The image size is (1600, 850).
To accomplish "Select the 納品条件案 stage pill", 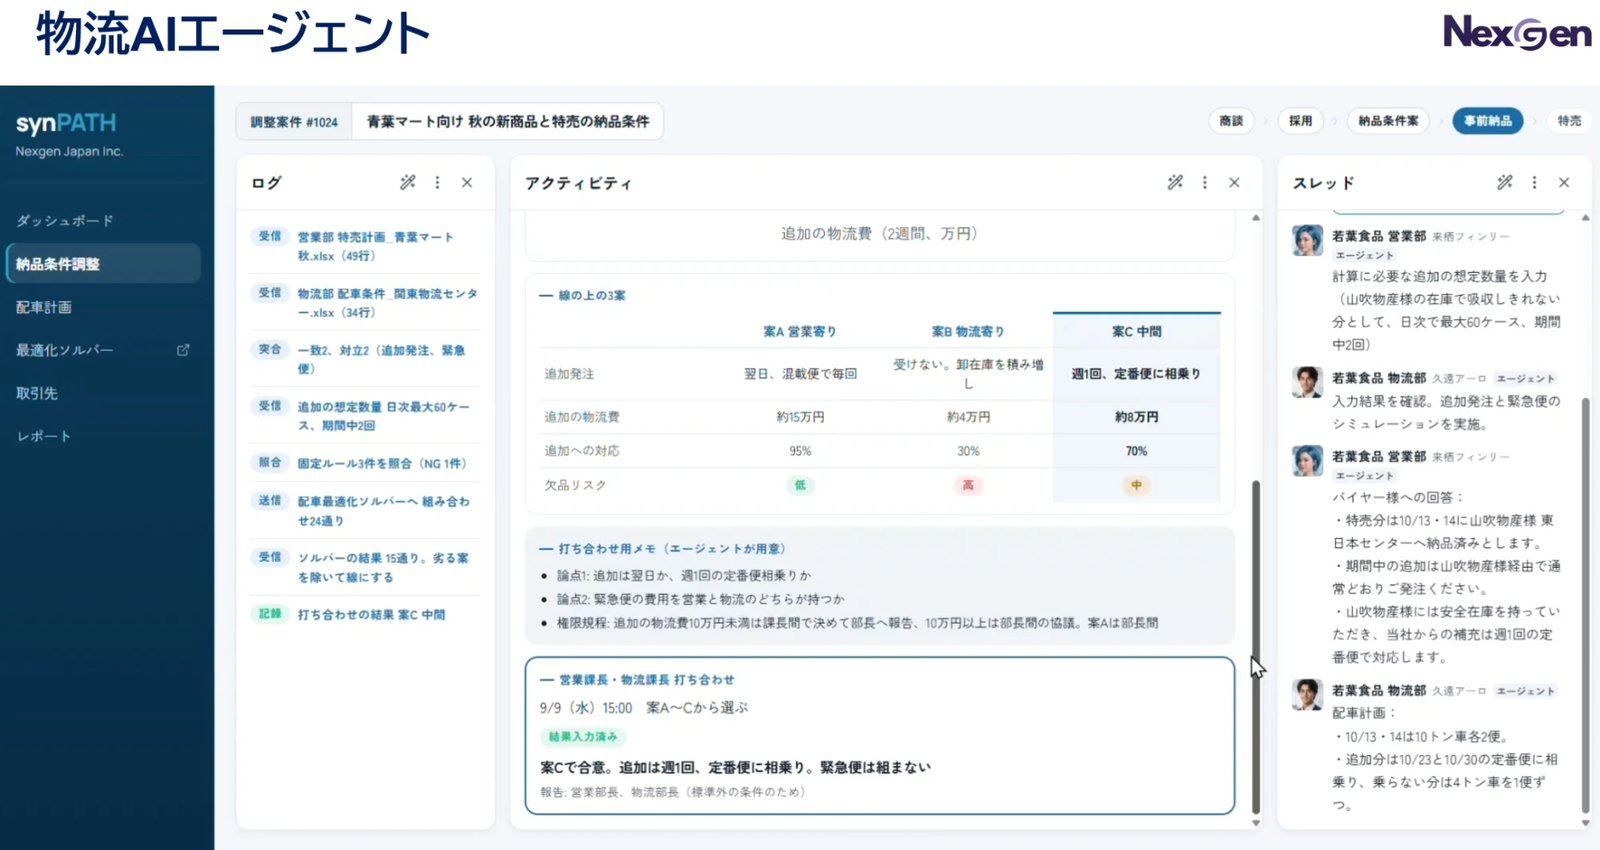I will click(x=1388, y=121).
